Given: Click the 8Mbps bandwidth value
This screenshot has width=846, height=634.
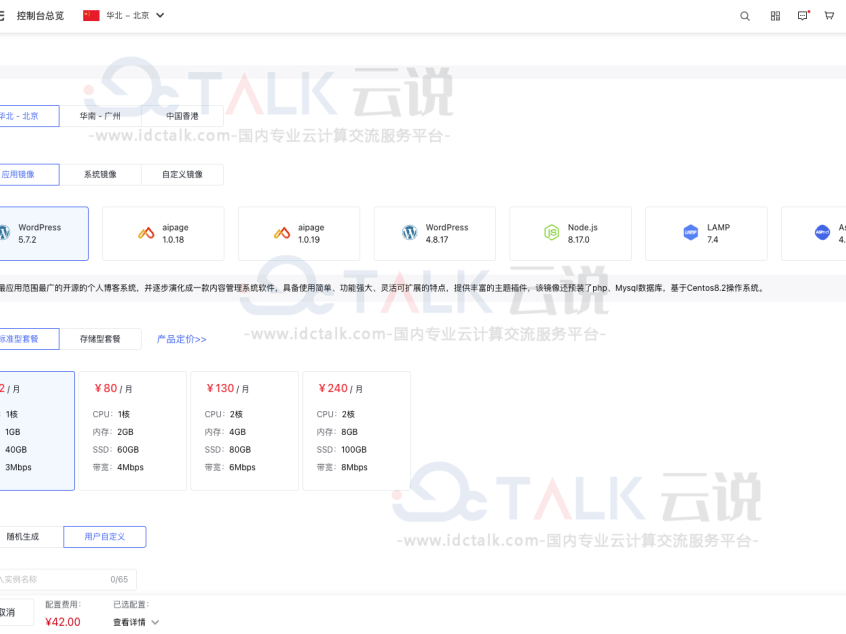Looking at the screenshot, I should point(354,467).
